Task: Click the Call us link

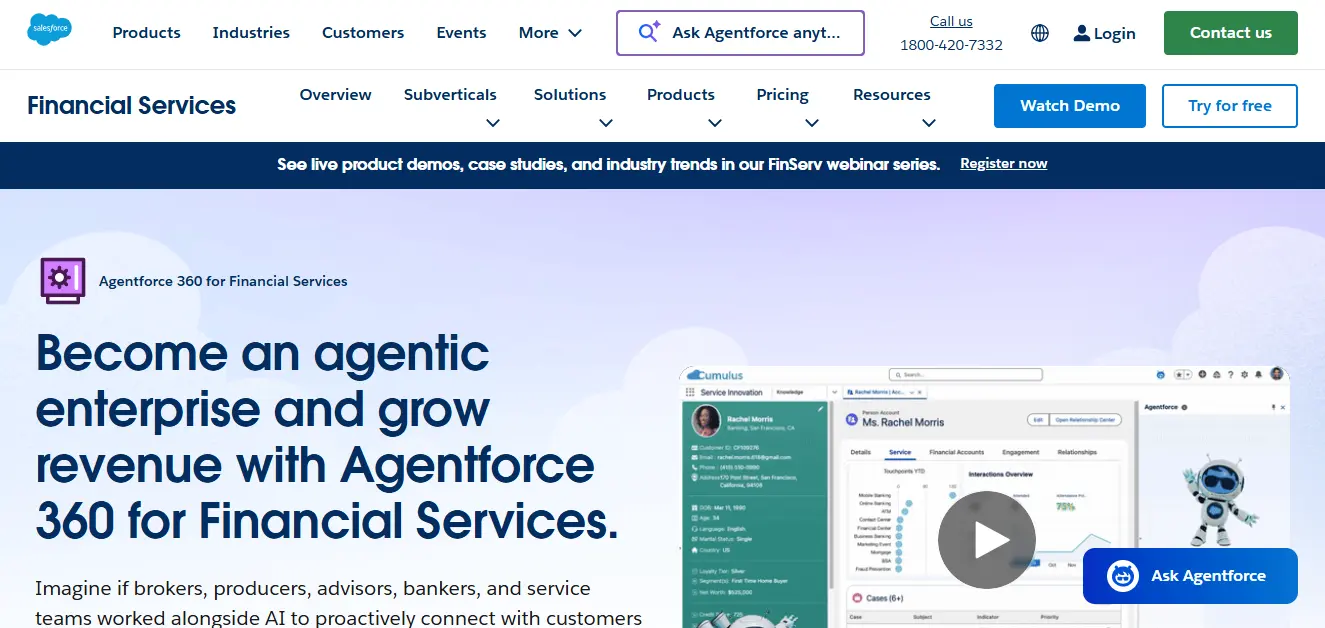Action: (x=950, y=20)
